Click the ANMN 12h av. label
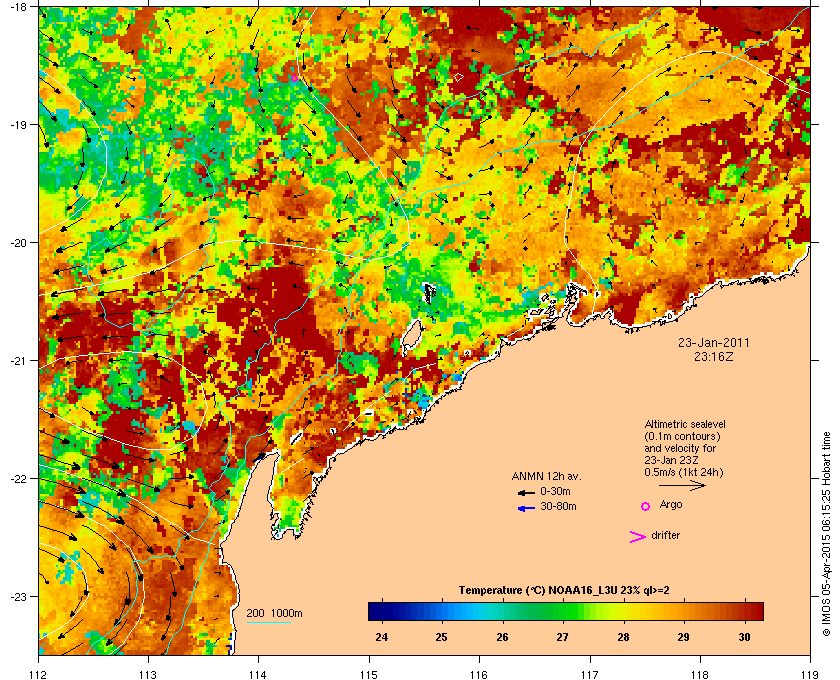 point(546,476)
